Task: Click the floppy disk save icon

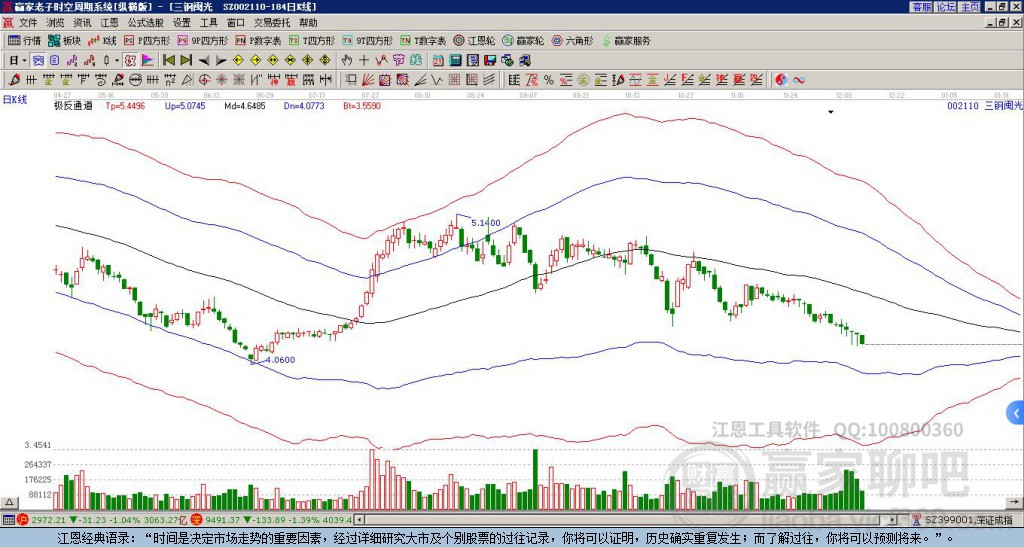Action: [x=490, y=61]
